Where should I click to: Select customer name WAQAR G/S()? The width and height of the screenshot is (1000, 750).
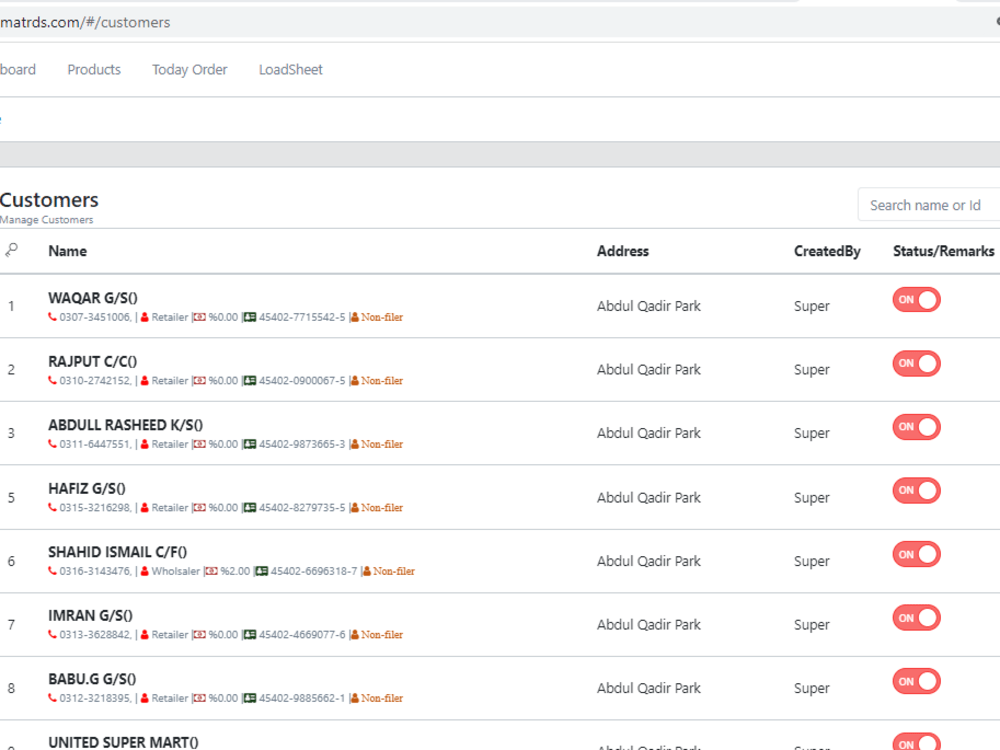coord(92,298)
